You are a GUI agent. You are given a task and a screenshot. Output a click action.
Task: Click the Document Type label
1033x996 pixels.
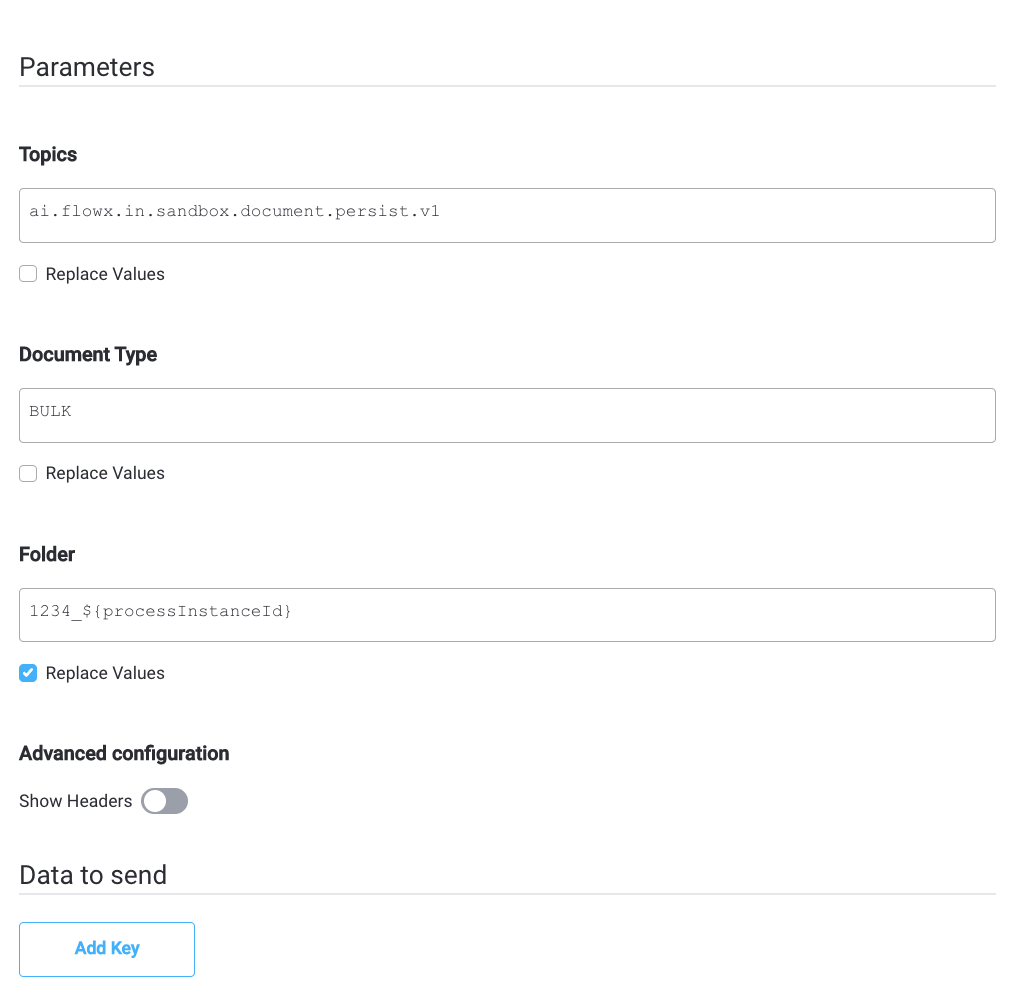(88, 354)
